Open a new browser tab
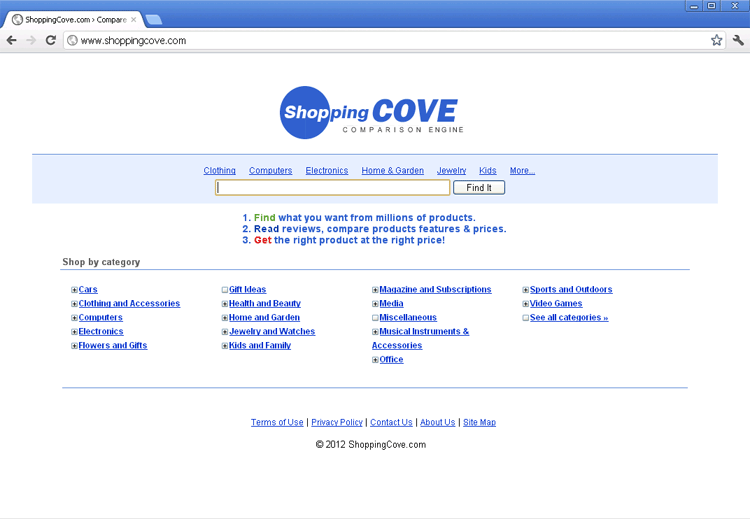Screen dimensions: 750x519 tap(153, 20)
